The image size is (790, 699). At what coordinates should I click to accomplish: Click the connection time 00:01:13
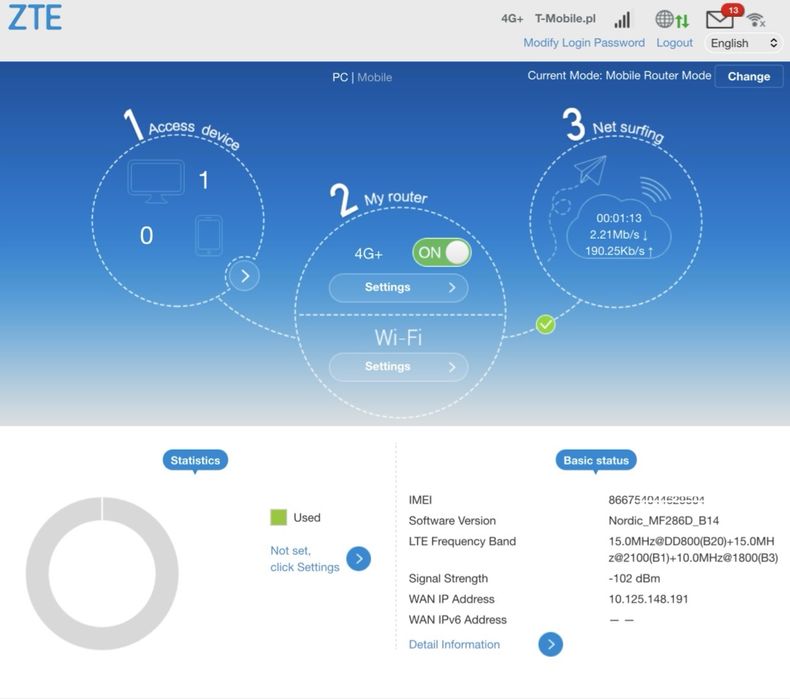(x=619, y=218)
